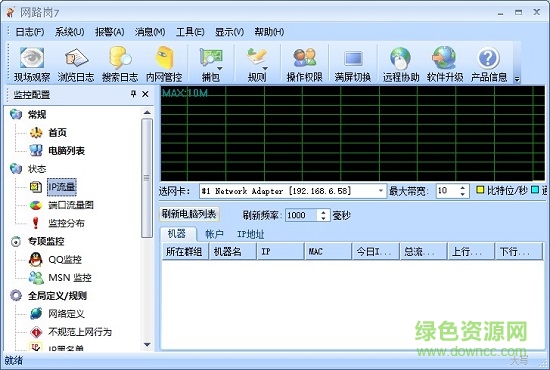Open 浏览日志 browse logs tool
This screenshot has height=370, width=550.
point(76,64)
